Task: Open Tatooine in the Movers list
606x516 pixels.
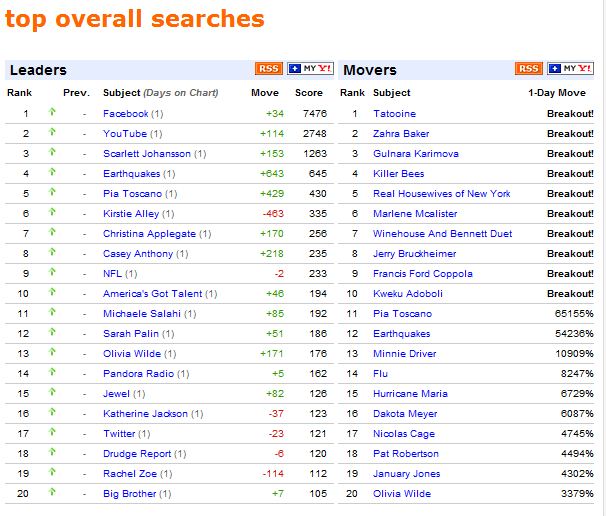Action: [x=395, y=114]
